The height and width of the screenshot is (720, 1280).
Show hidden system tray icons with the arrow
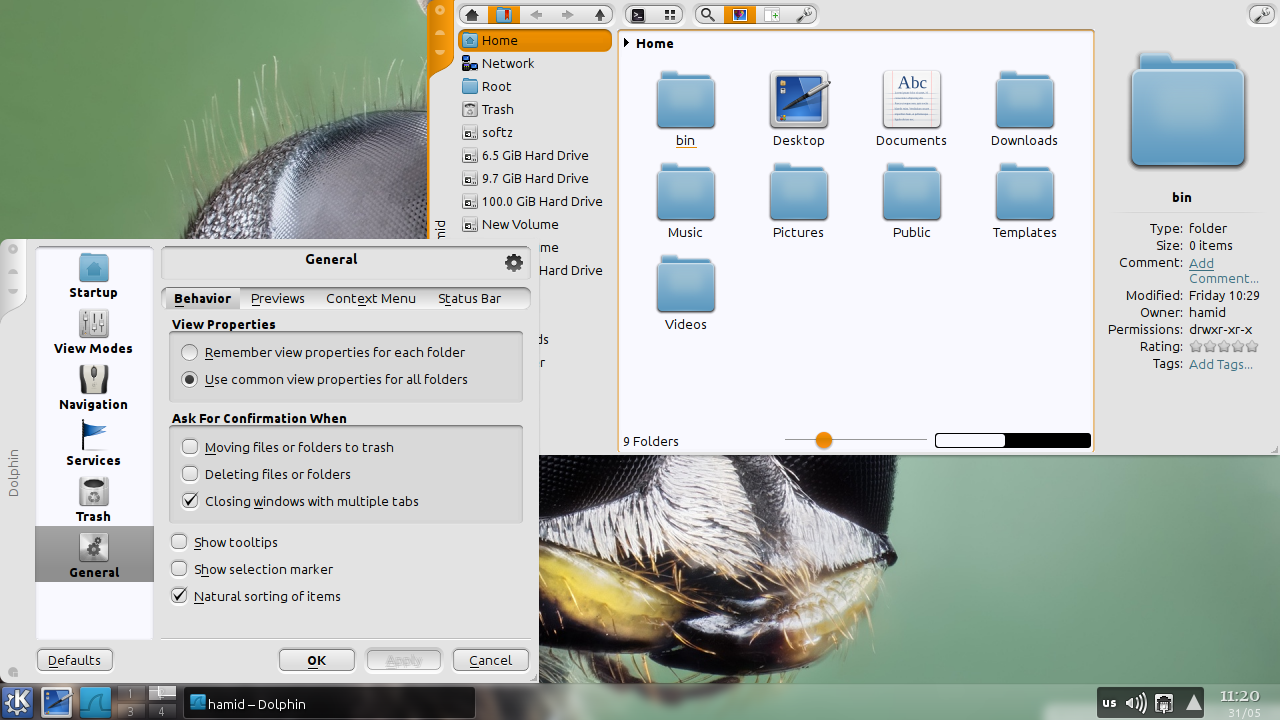click(x=1193, y=703)
